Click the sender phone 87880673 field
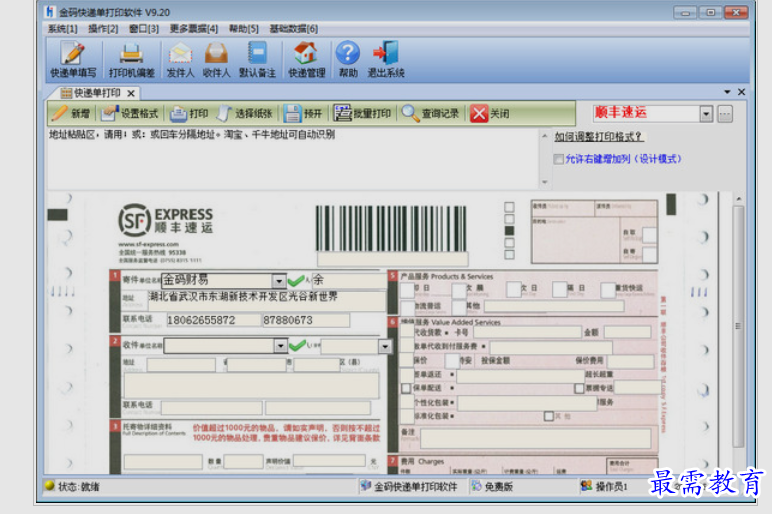Screen dimensions: 772x514 tap(306, 320)
